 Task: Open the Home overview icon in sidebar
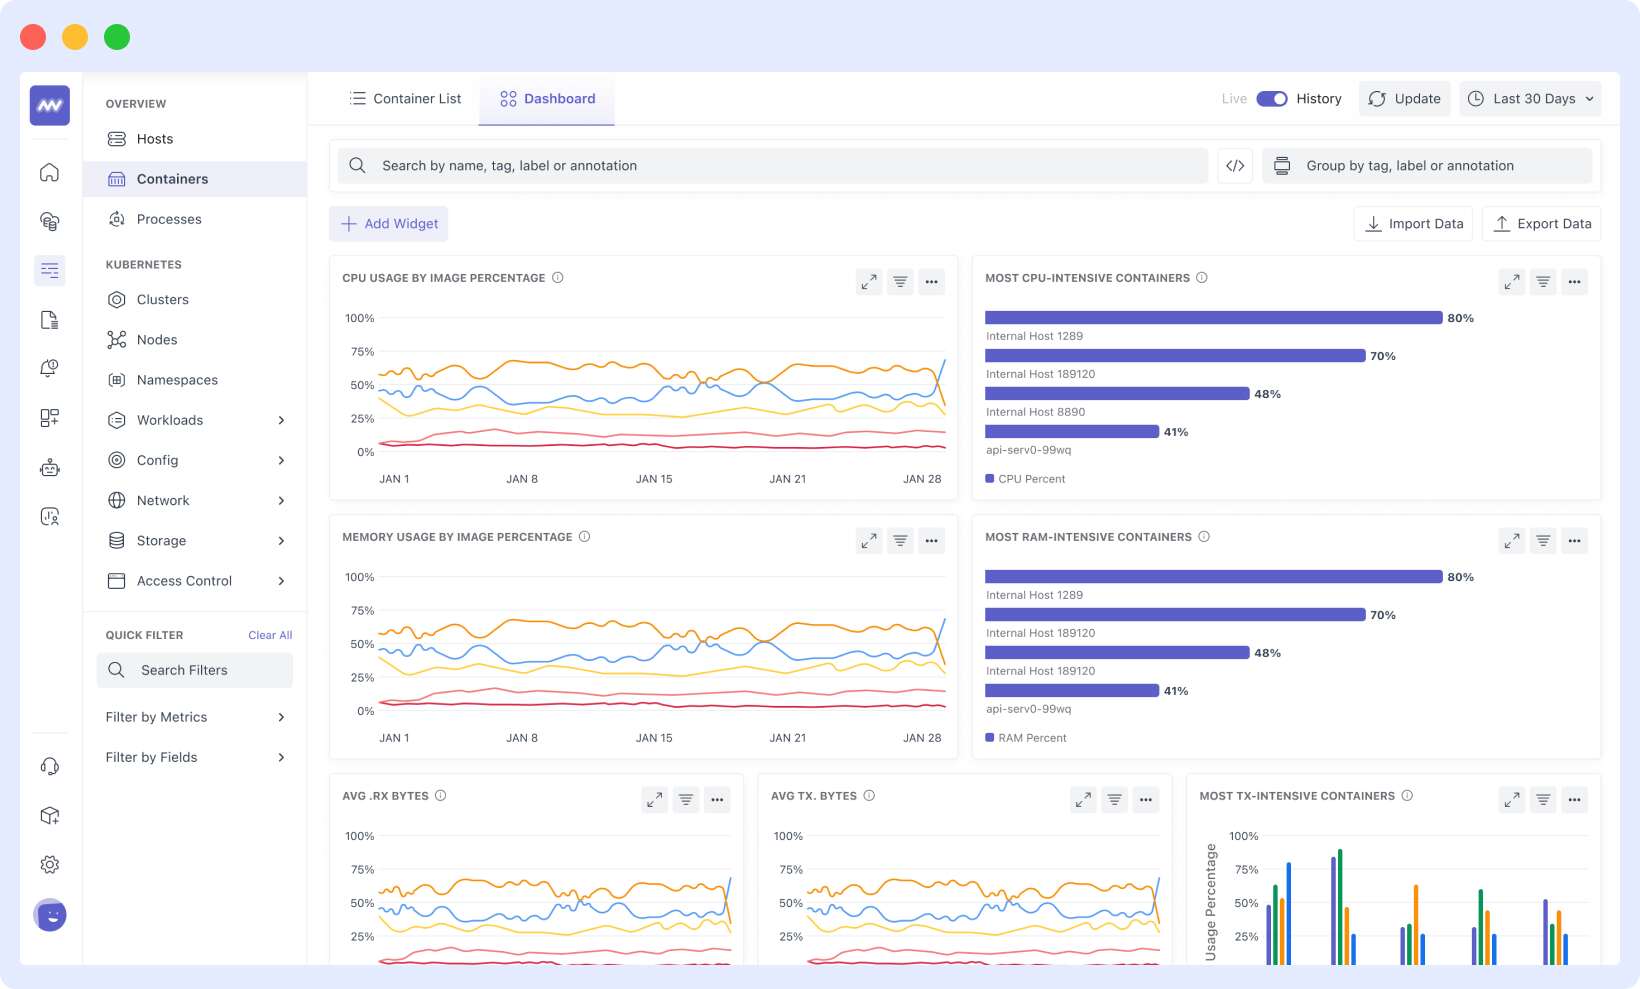pos(49,172)
